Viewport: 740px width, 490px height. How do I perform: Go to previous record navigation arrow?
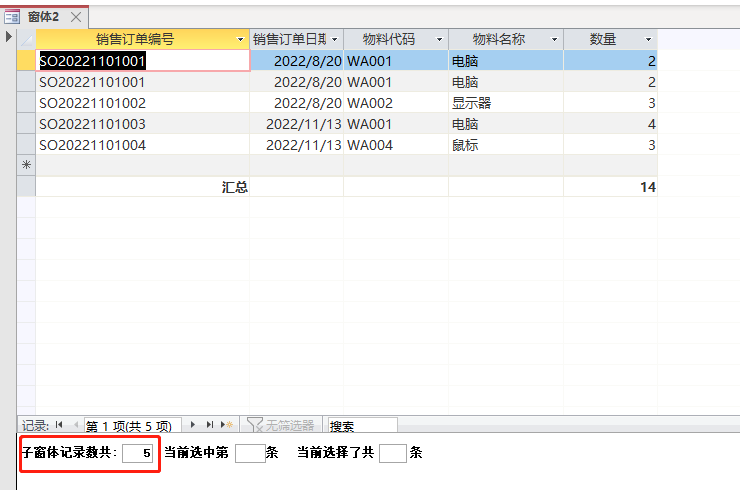(x=76, y=425)
